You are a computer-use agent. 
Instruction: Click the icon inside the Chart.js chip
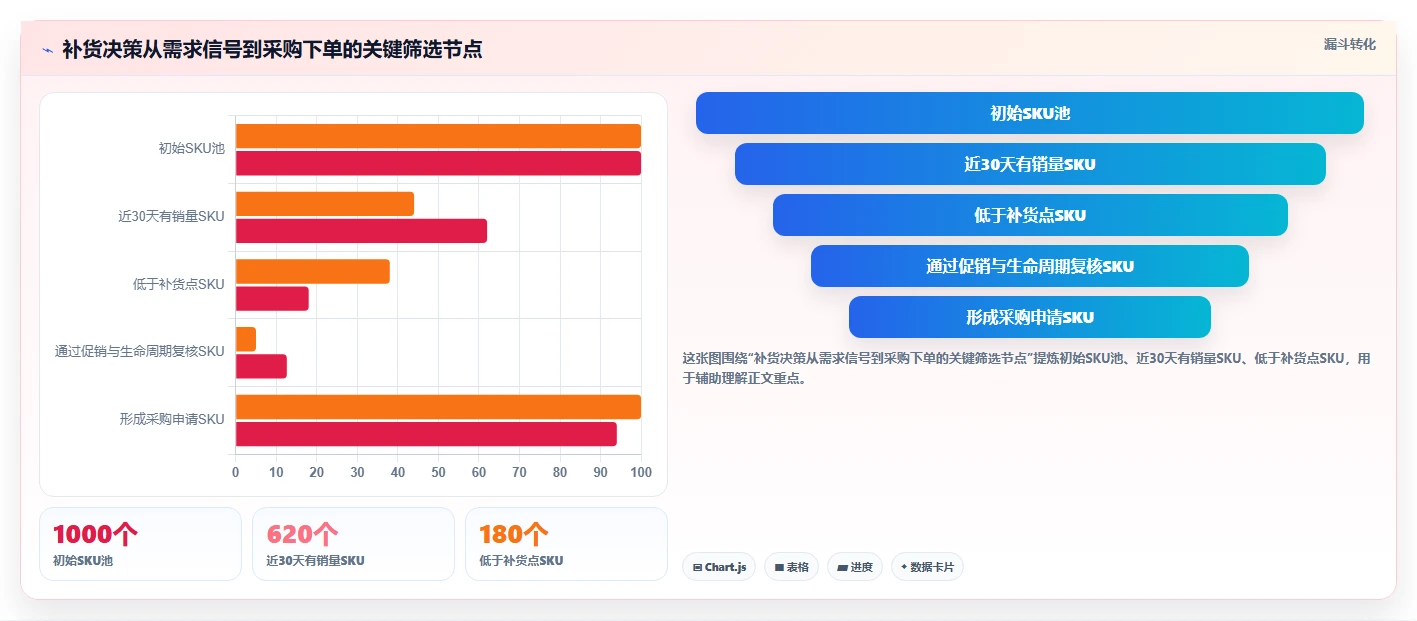(x=697, y=567)
